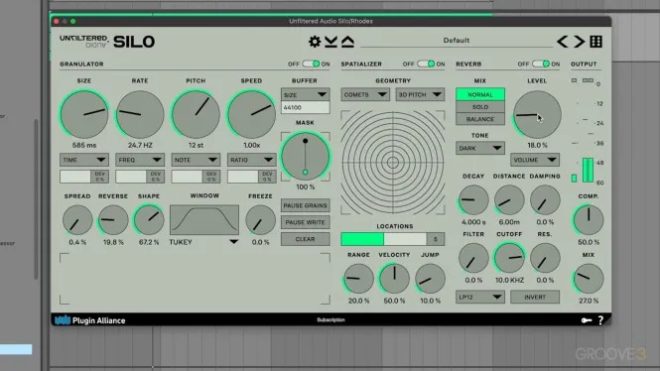This screenshot has width=660, height=371.
Task: Click the Default preset name field
Action: click(456, 41)
